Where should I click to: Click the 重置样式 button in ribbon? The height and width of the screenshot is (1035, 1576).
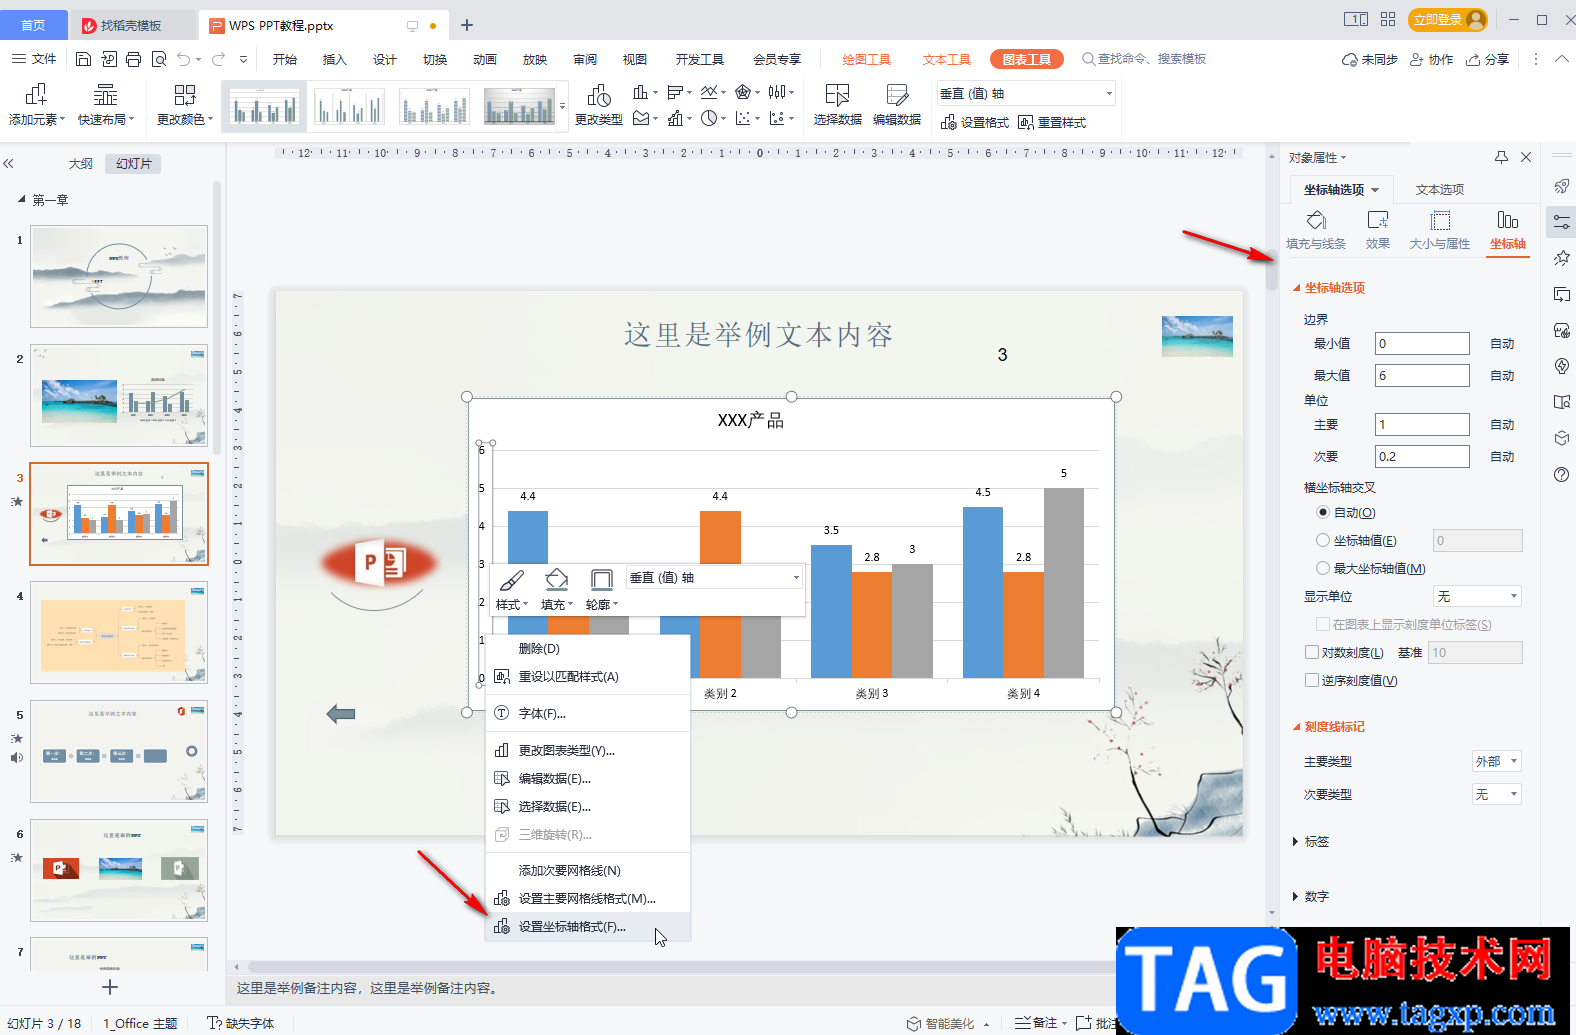tap(1052, 122)
